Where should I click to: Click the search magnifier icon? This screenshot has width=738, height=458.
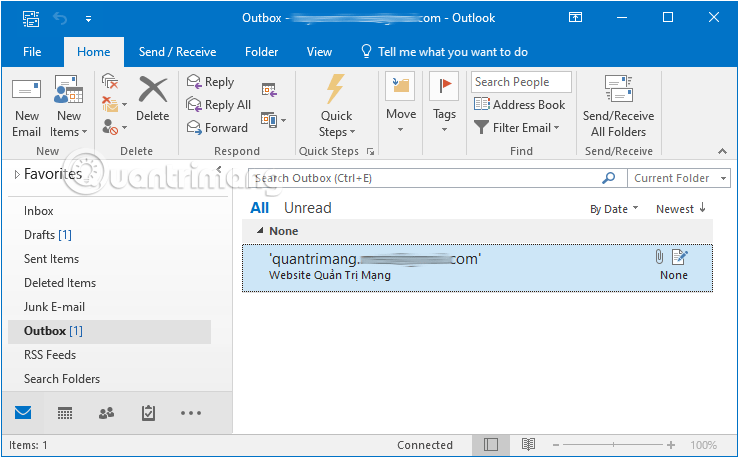[609, 178]
